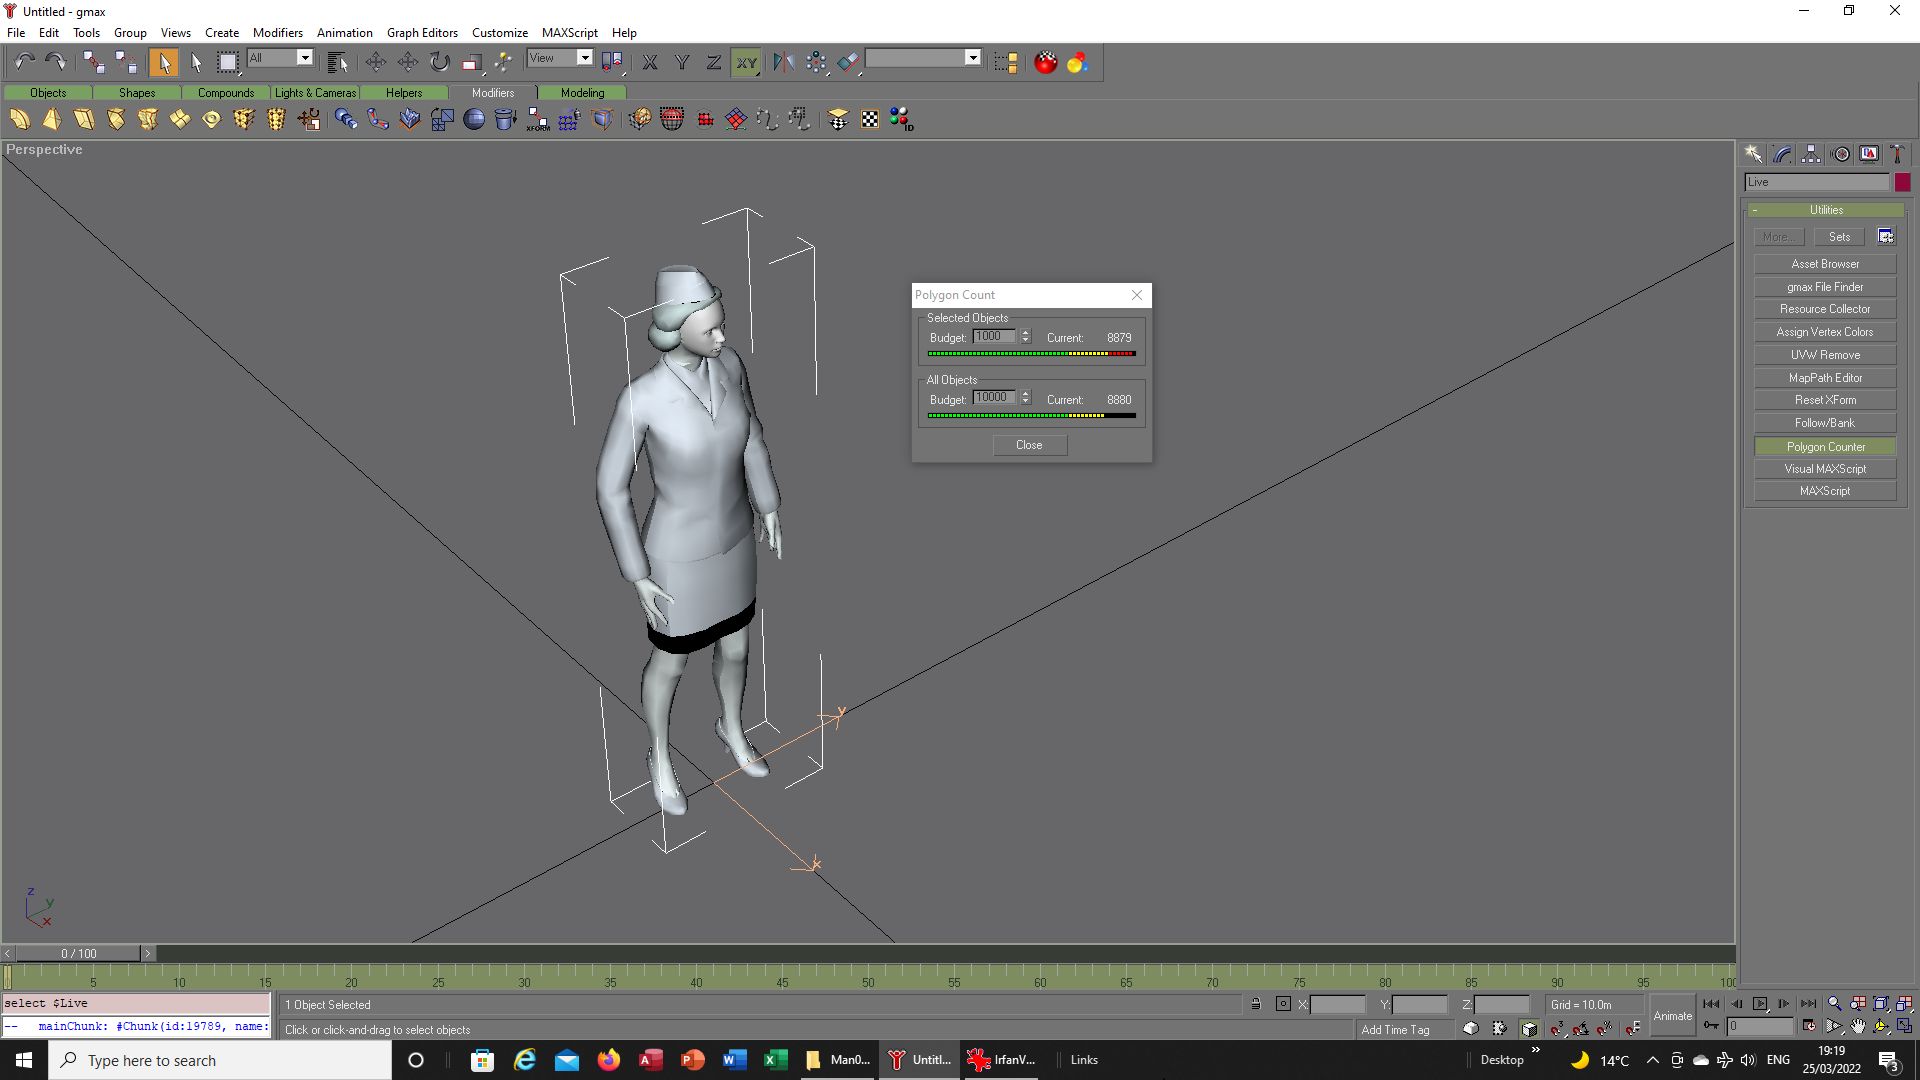Close the Polygon Count dialog with Close
The width and height of the screenshot is (1920, 1080).
coord(1029,445)
